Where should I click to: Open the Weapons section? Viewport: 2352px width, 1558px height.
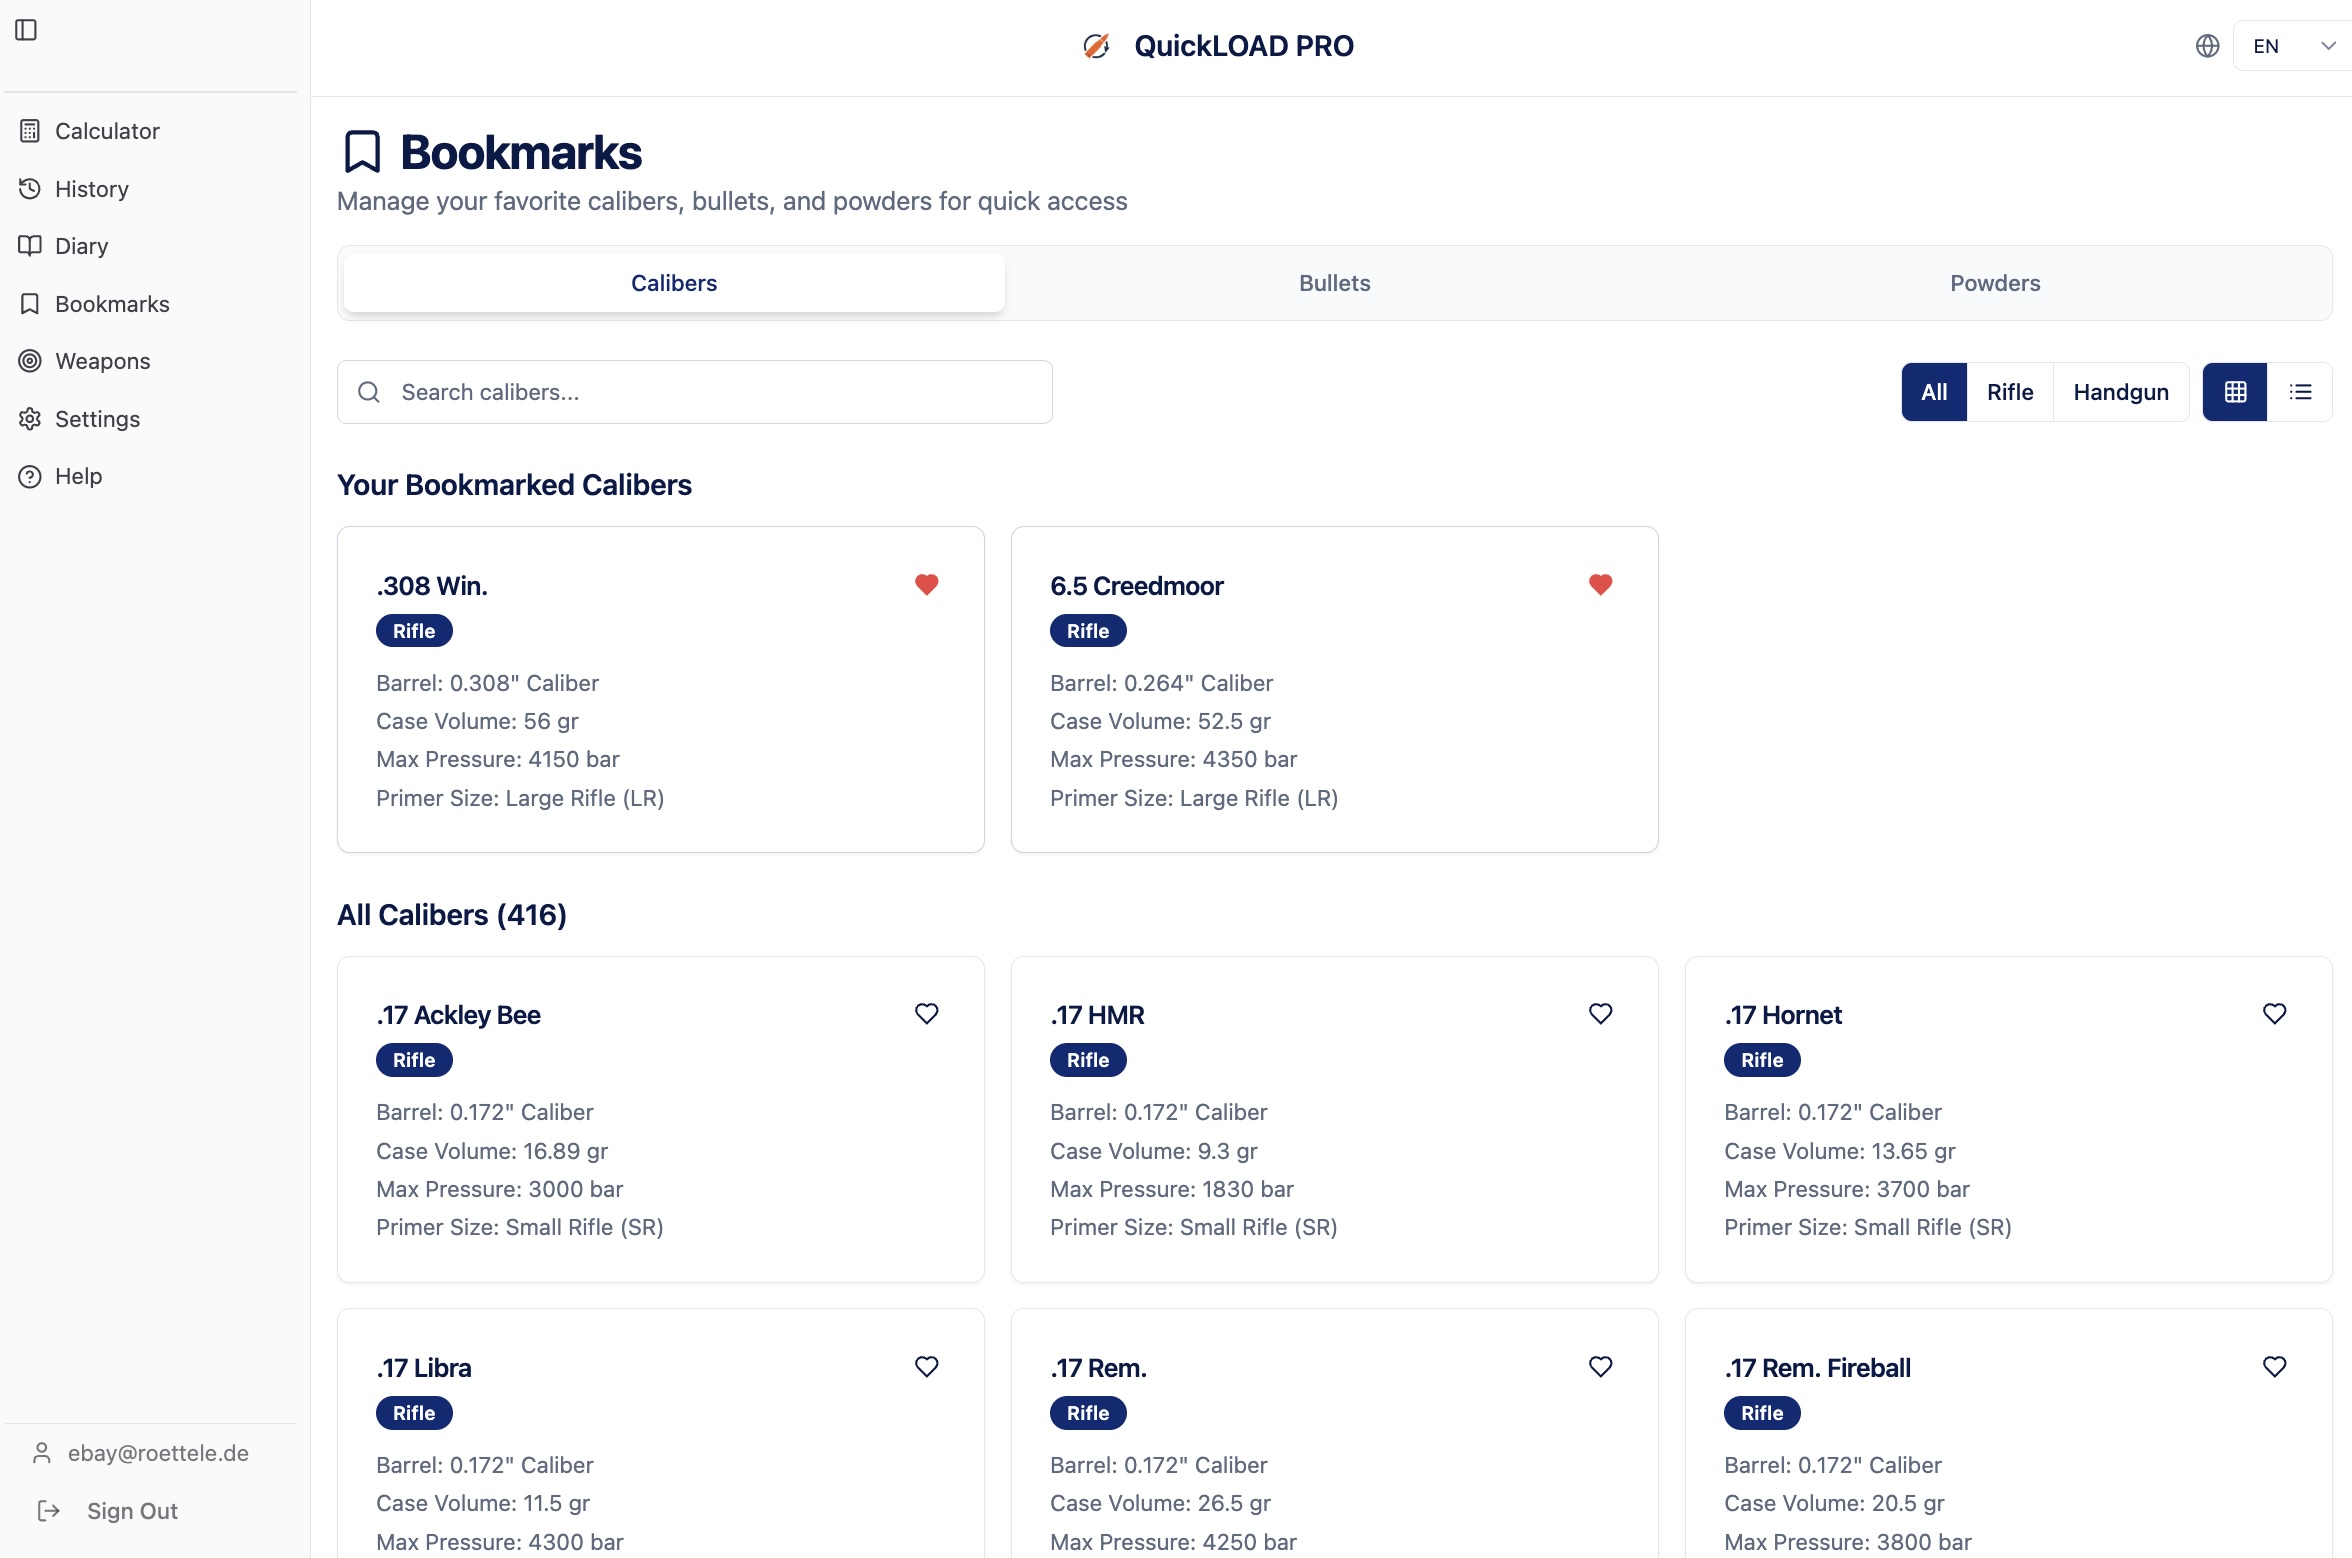102,361
